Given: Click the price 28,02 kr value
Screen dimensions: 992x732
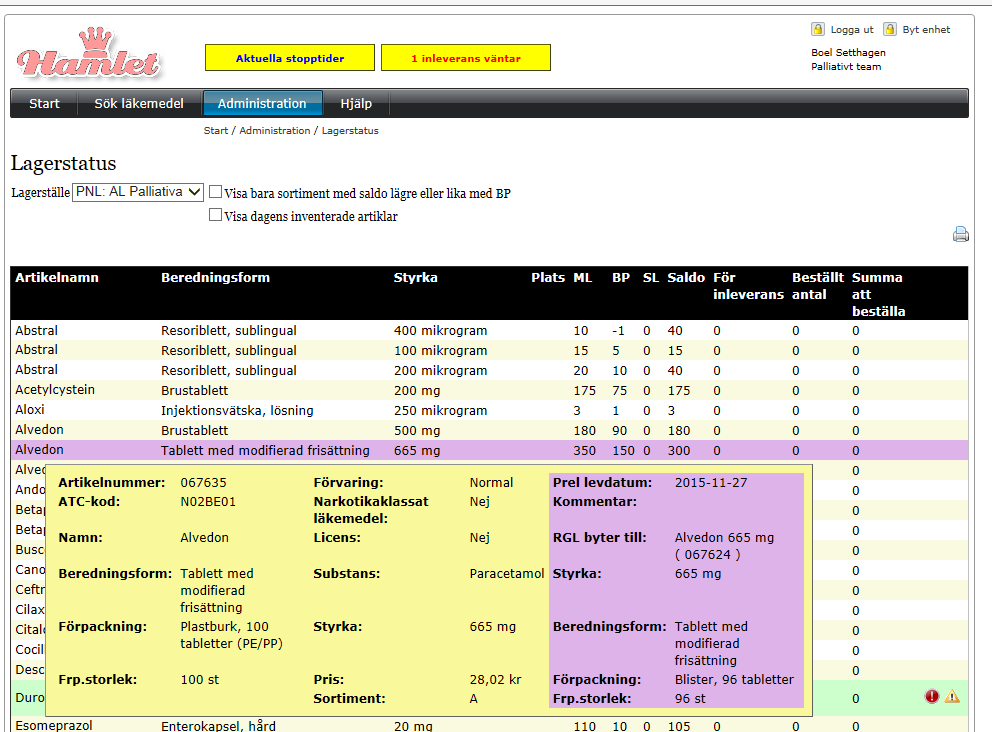Looking at the screenshot, I should (495, 679).
